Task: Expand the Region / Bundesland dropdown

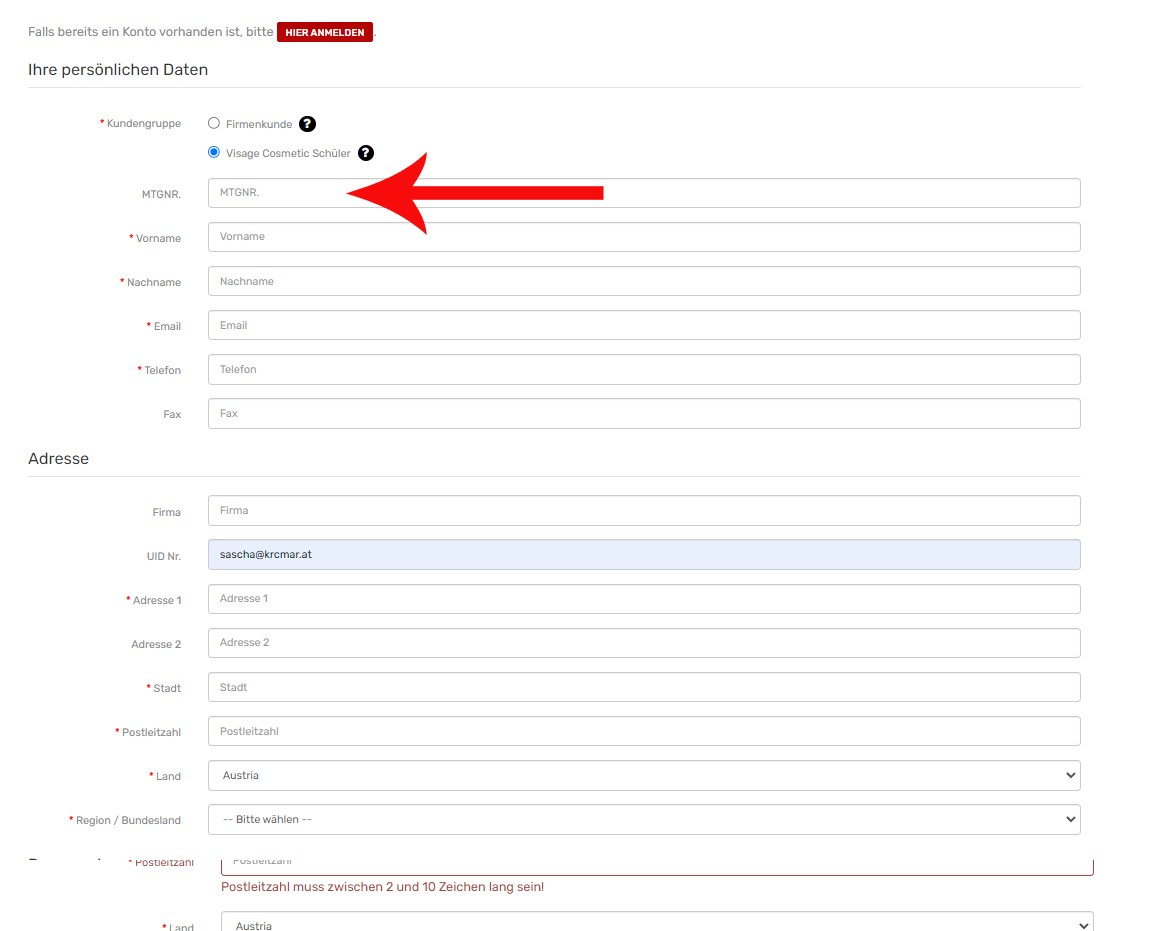Action: pos(643,819)
